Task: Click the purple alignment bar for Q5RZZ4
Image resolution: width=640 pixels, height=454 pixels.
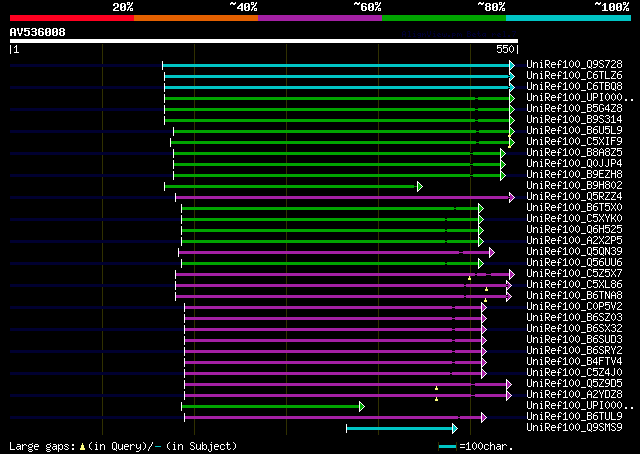Action: (342, 198)
